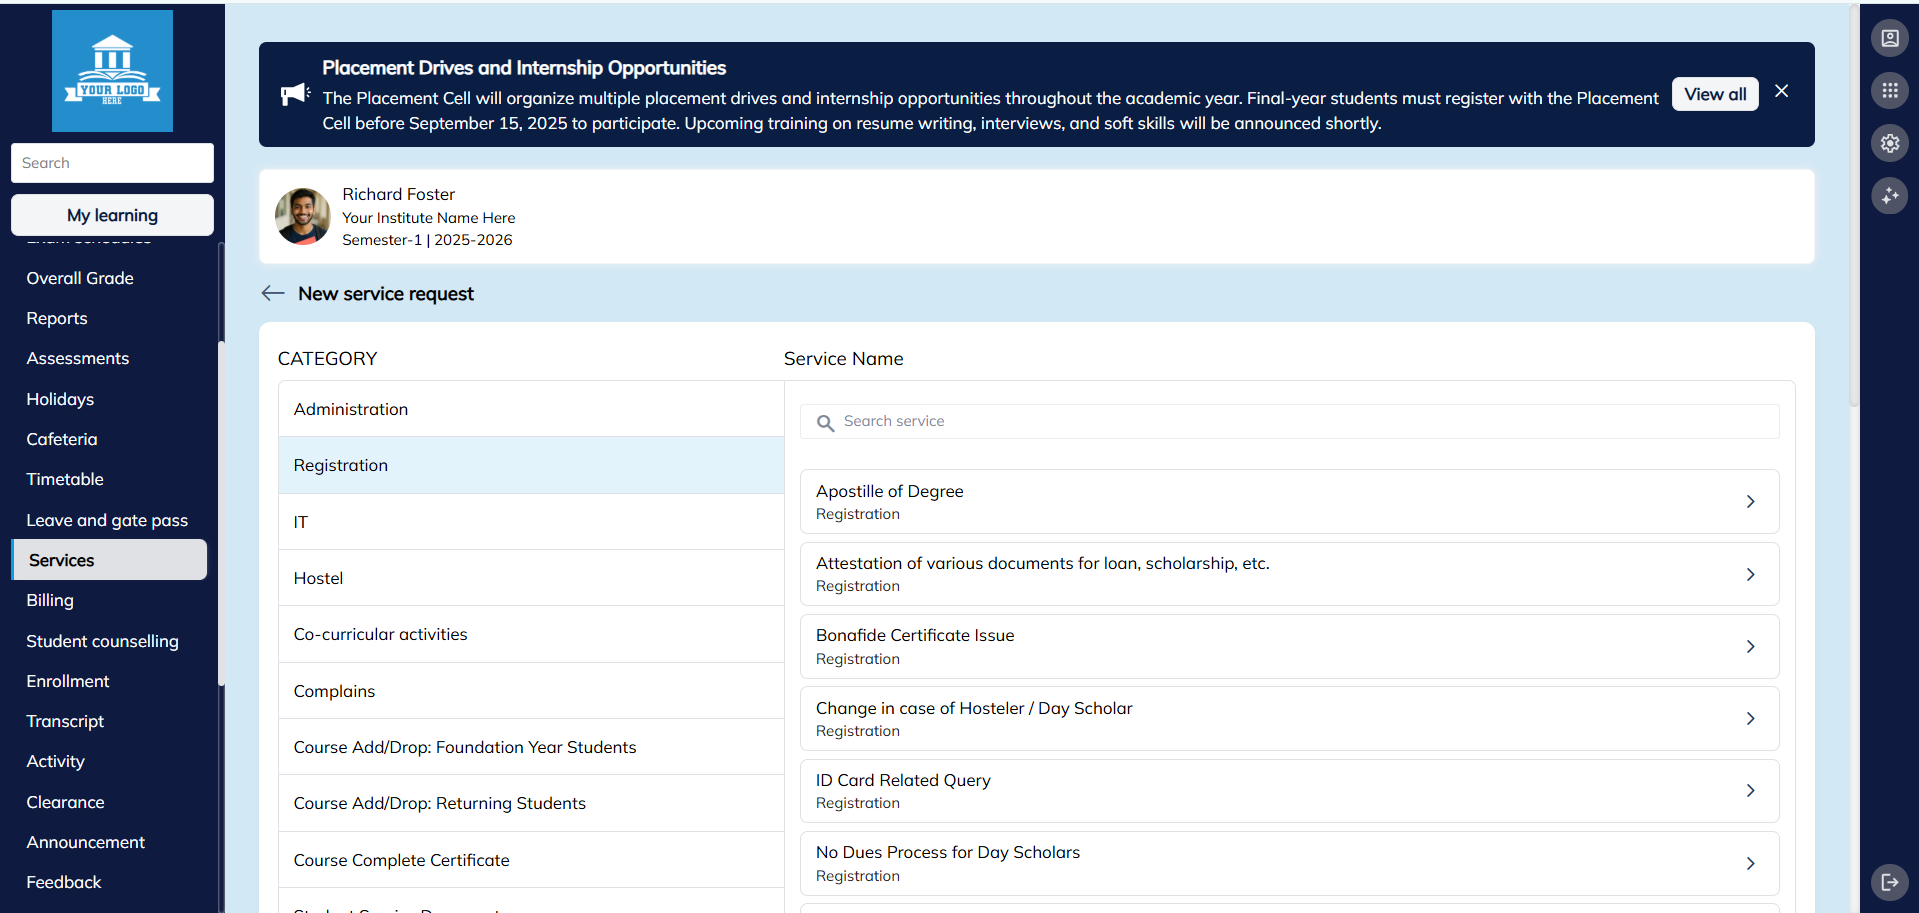Viewport: 1919px width, 913px height.
Task: Log out using the exit icon bottom right
Action: (x=1891, y=882)
